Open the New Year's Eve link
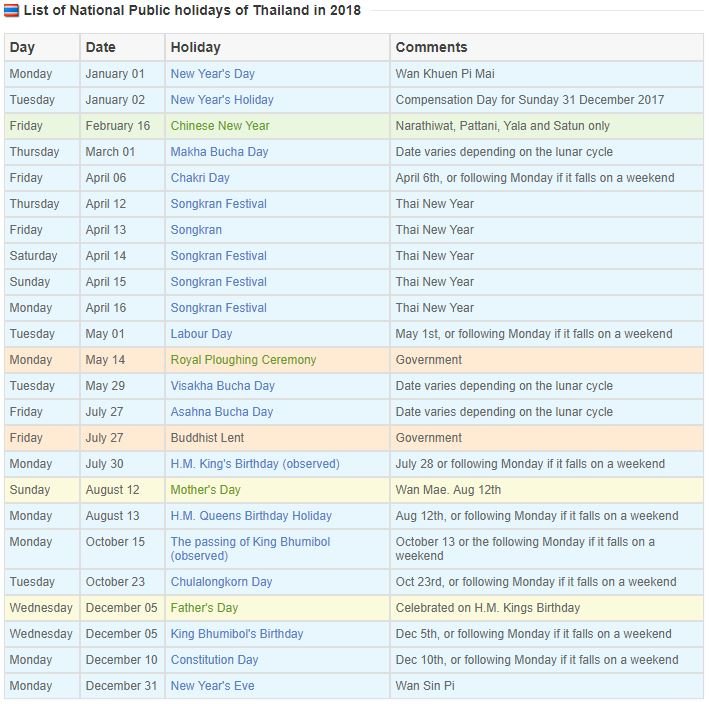Viewport: 709px width, 704px height. [209, 686]
